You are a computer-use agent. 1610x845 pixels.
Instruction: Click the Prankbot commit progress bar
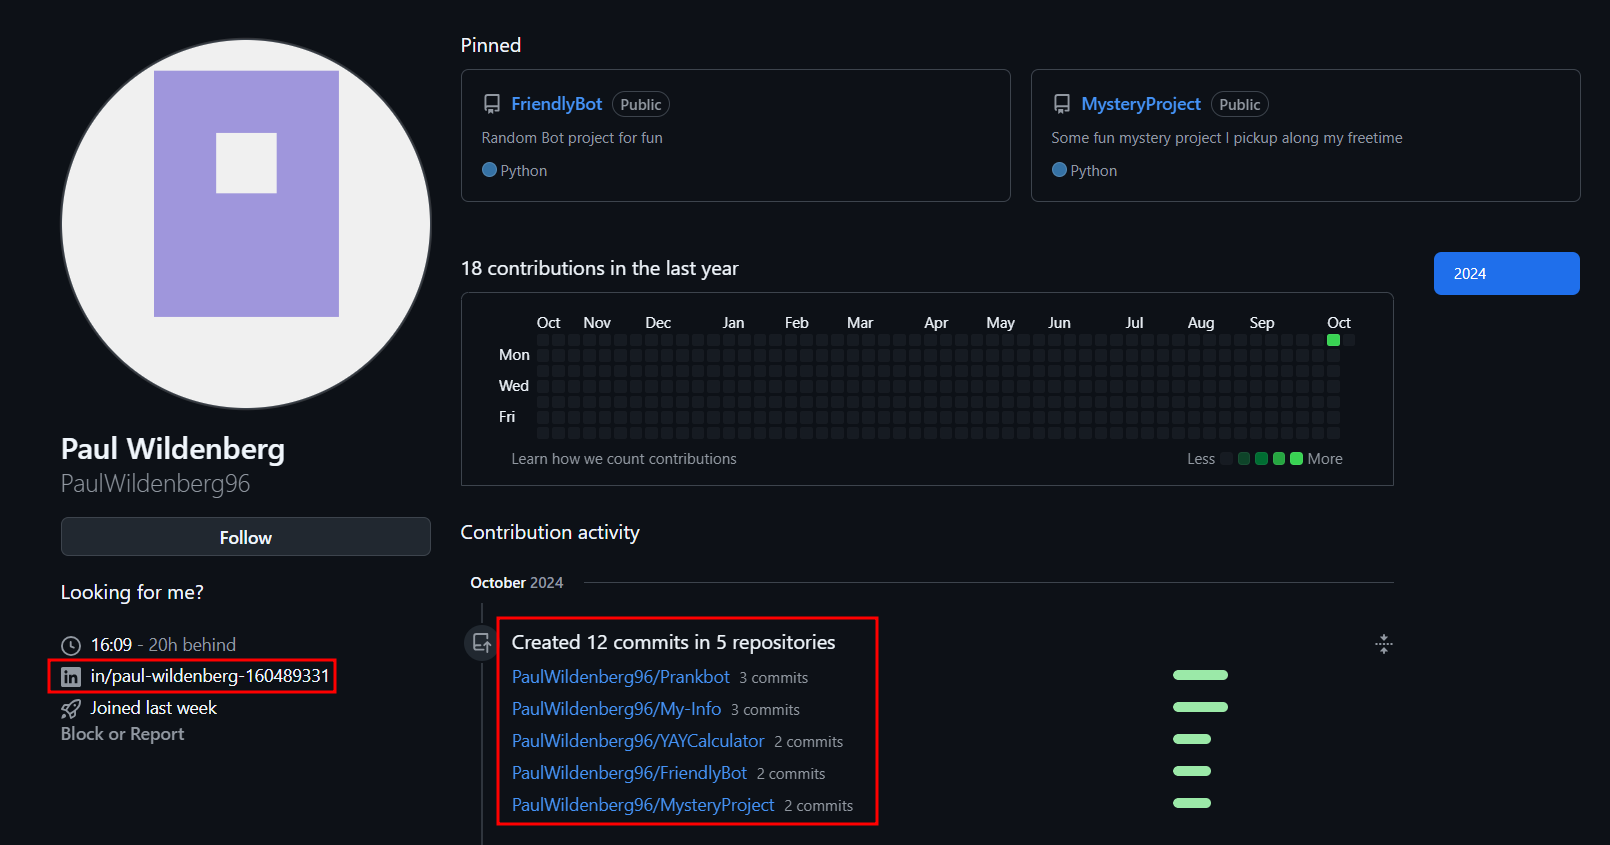point(1200,675)
